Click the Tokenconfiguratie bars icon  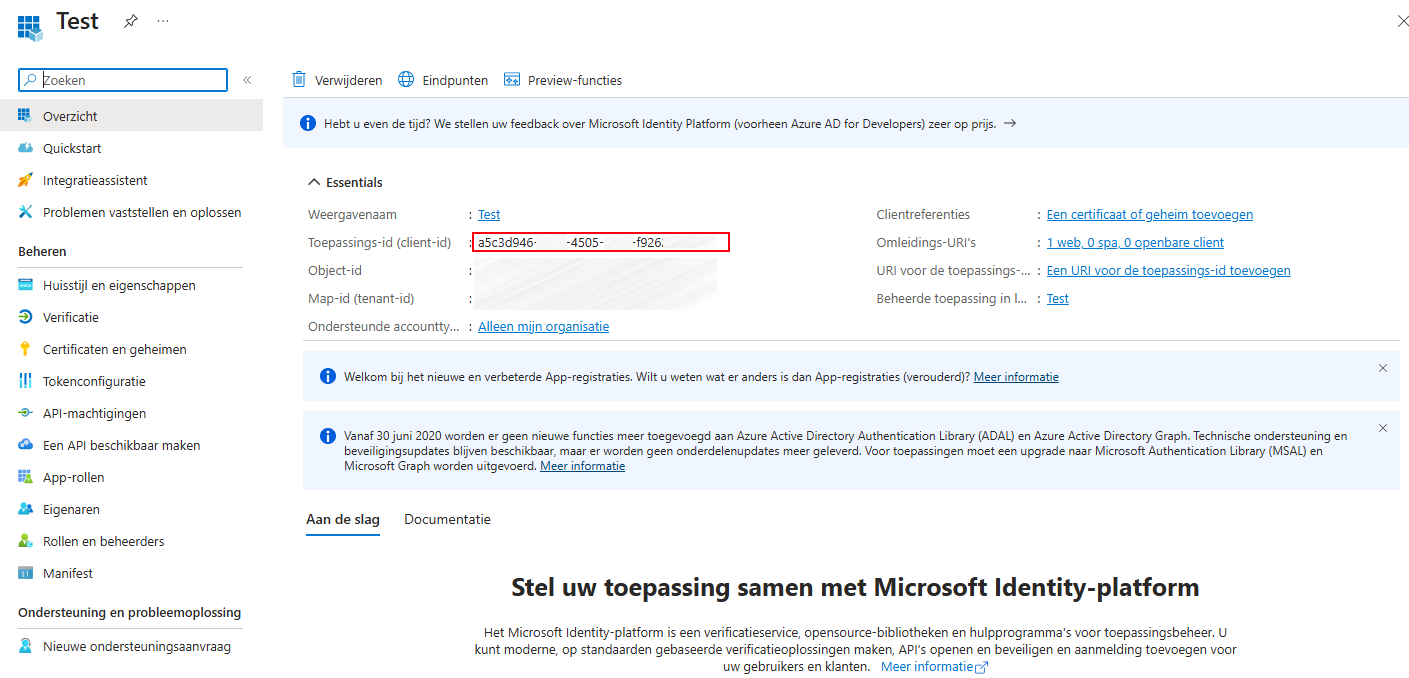tap(26, 381)
